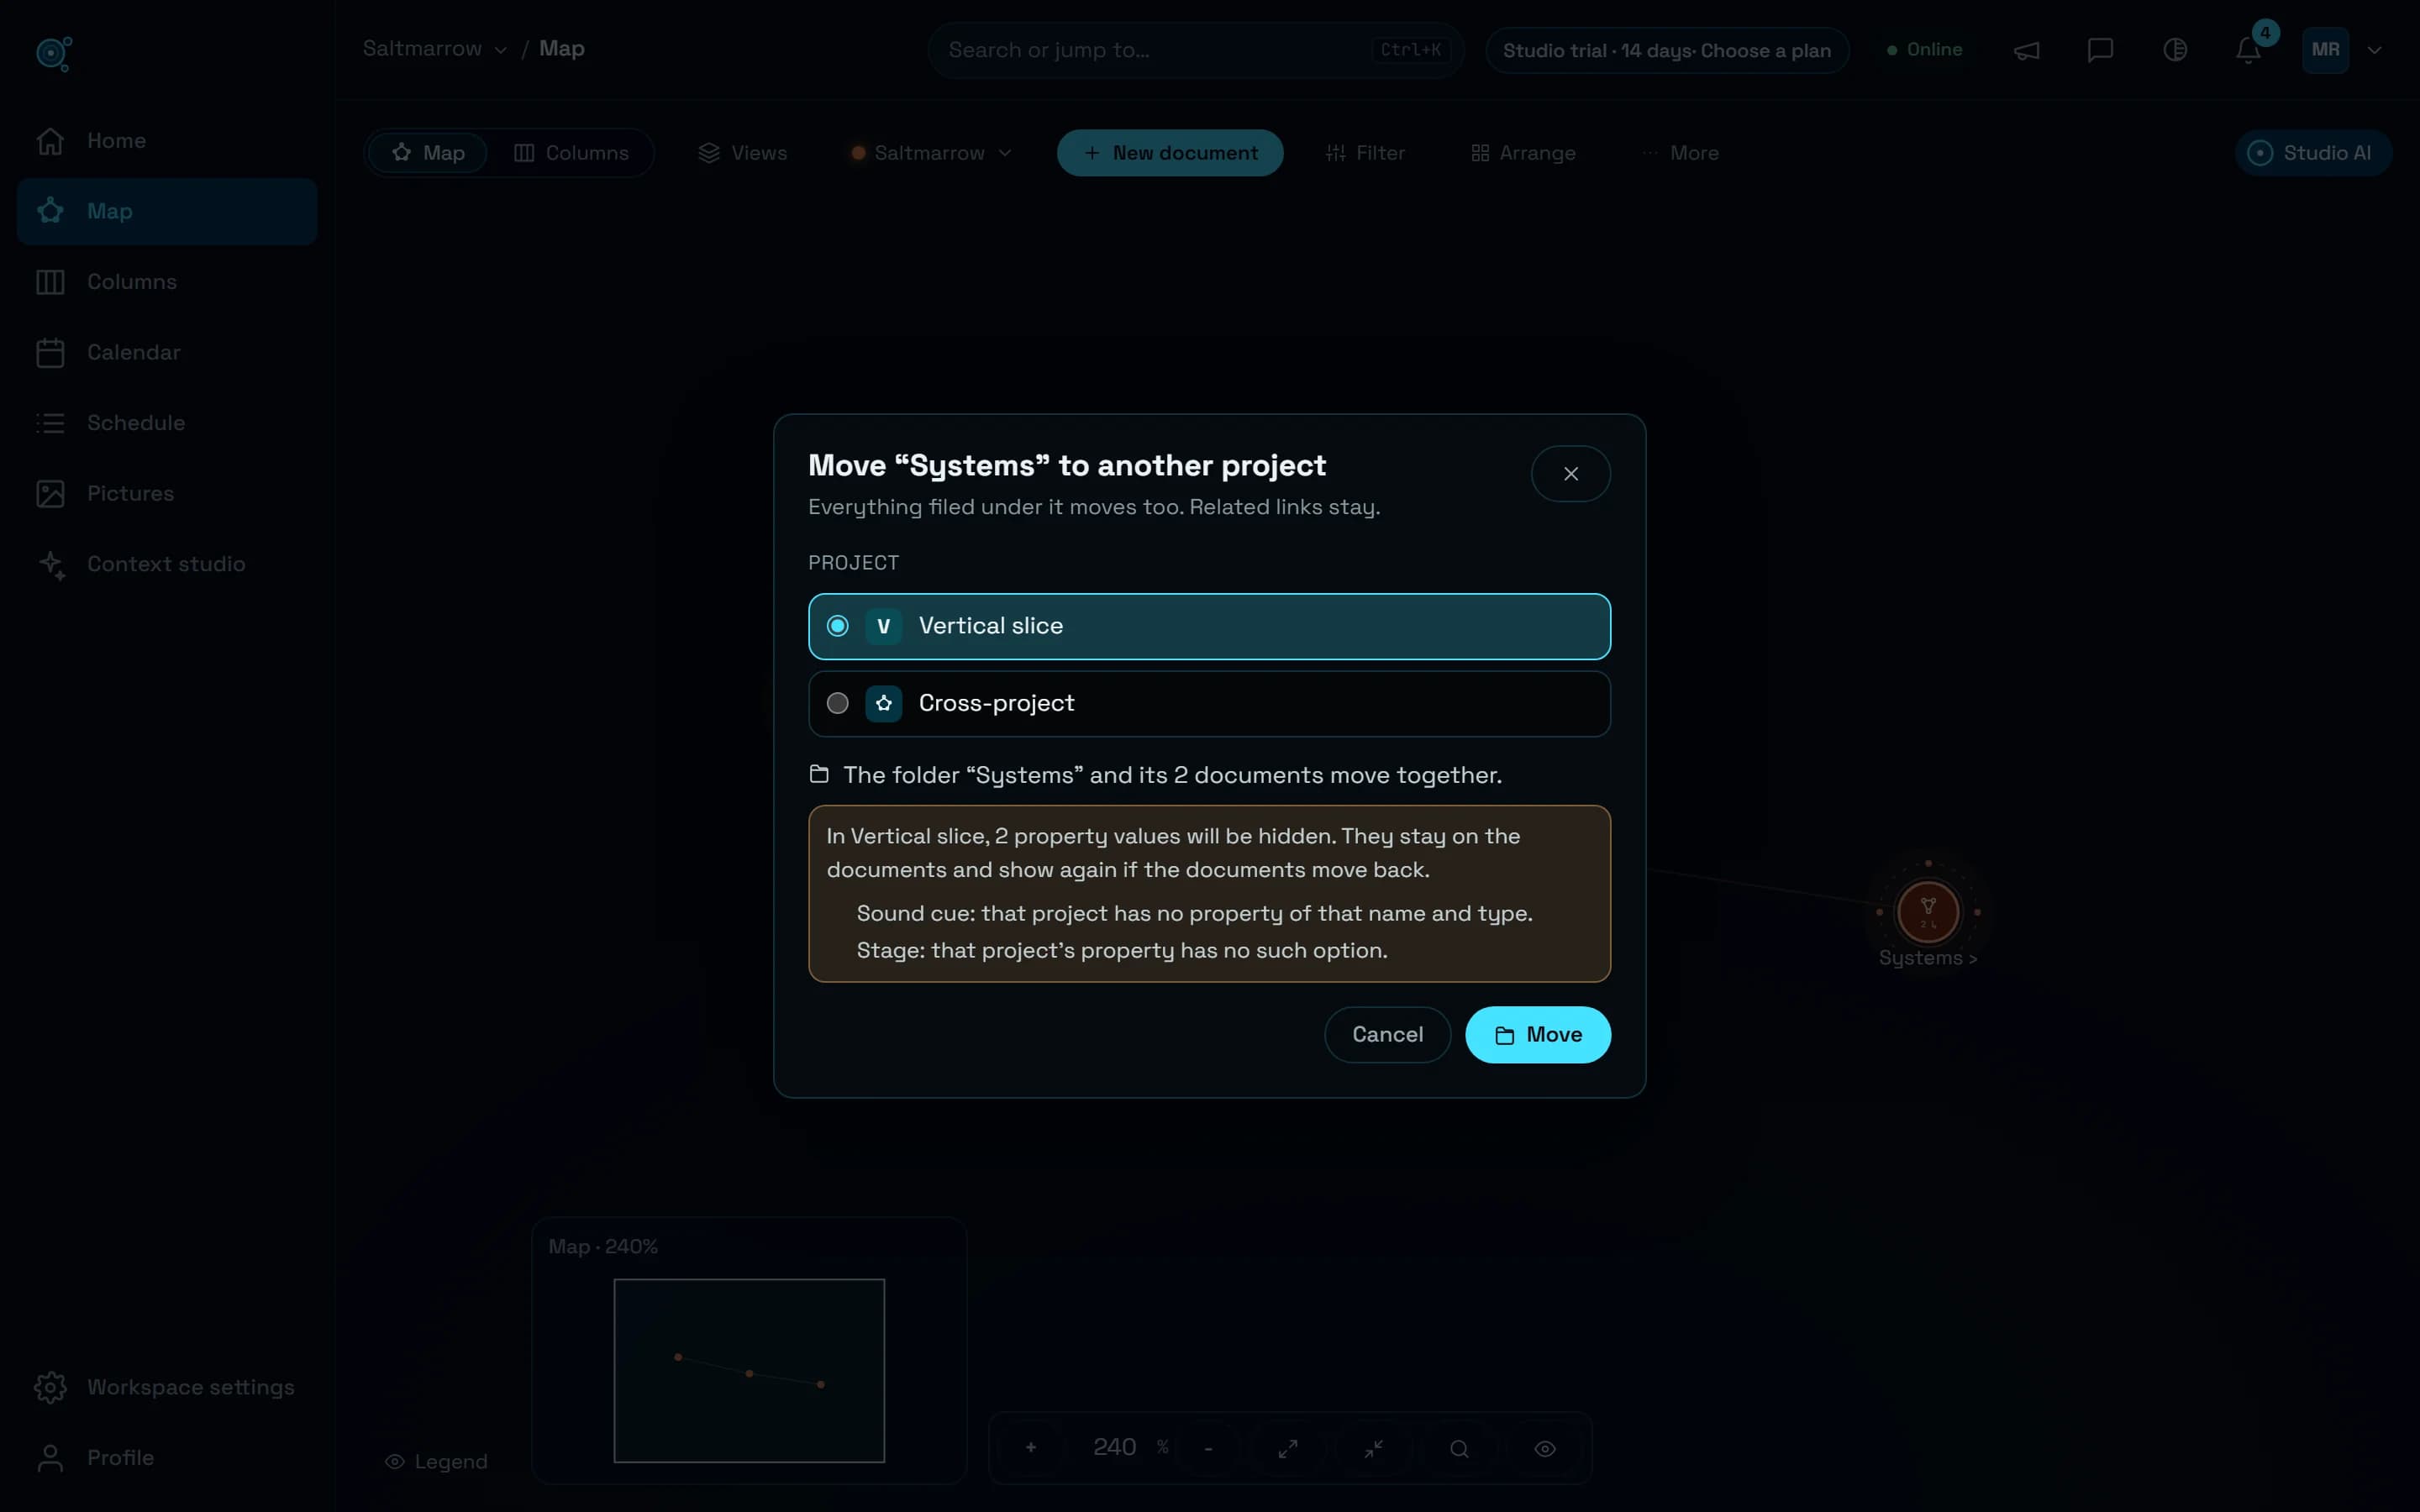Click the expand fullscreen arrows icon
The width and height of the screenshot is (2420, 1512).
pyautogui.click(x=1288, y=1448)
